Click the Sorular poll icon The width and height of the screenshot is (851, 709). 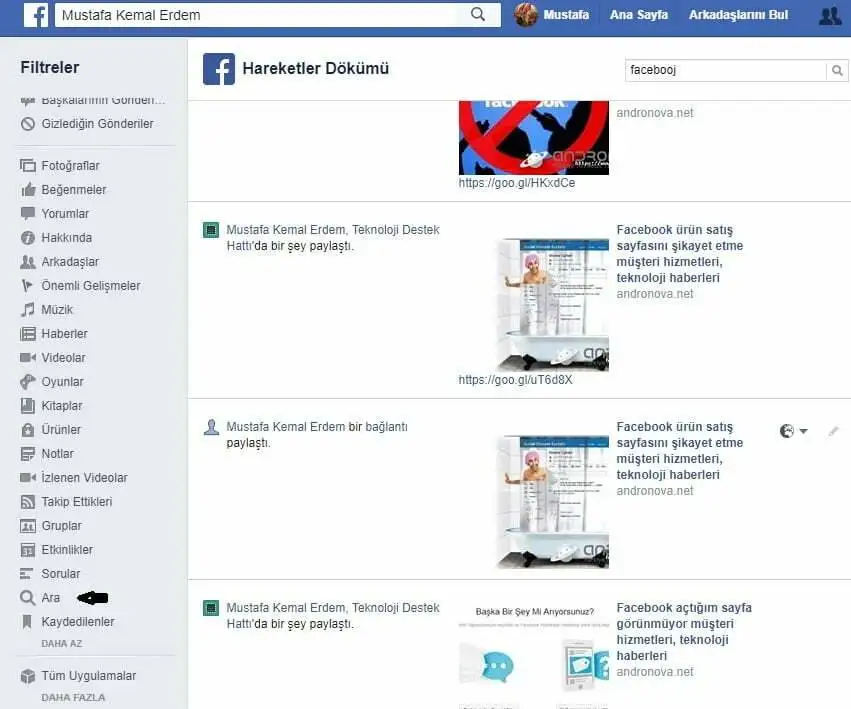pos(28,574)
